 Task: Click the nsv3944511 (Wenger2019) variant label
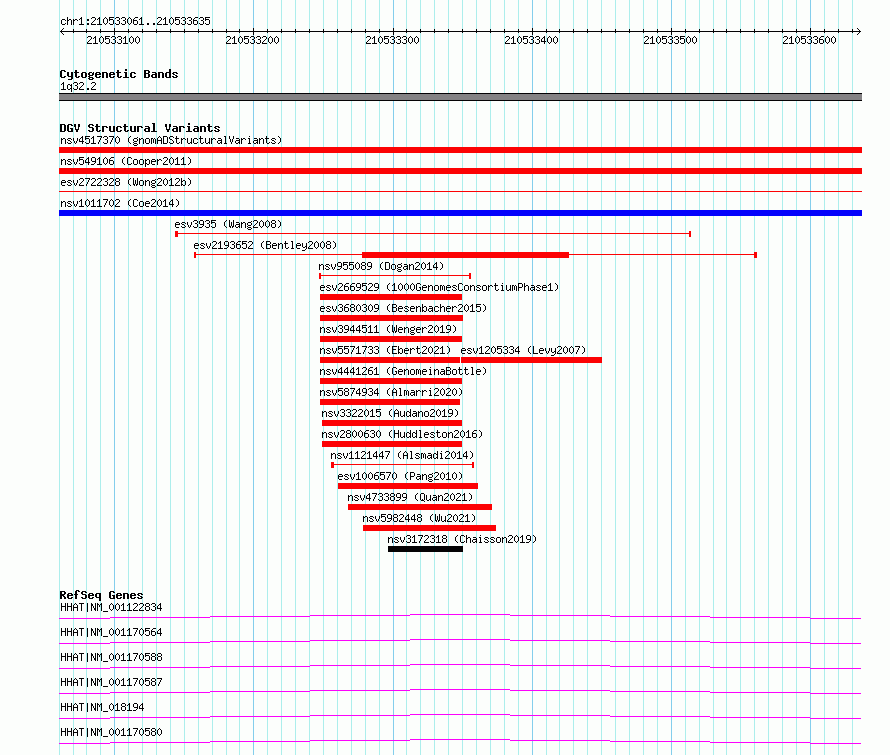tap(388, 330)
